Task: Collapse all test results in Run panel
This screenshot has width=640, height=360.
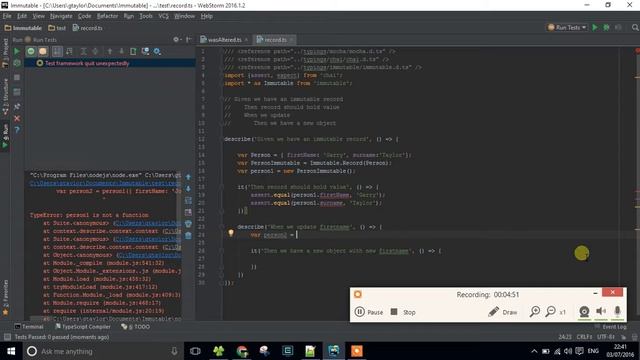Action: 95,51
